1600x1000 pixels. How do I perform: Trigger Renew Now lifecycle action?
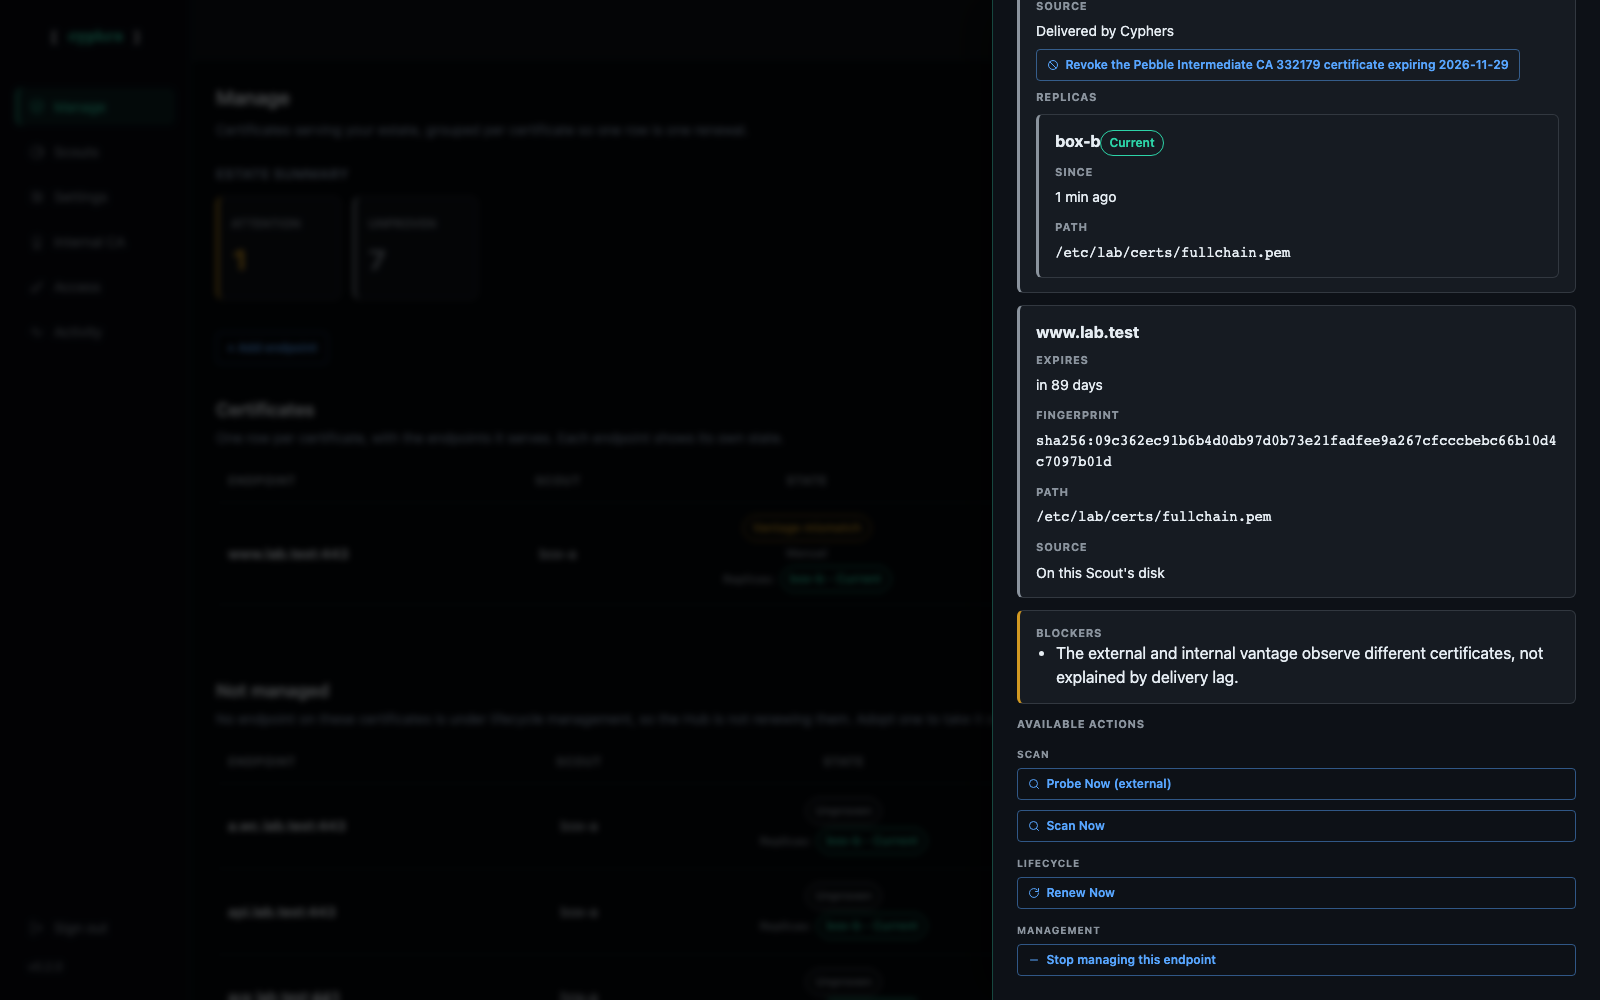[x=1296, y=893]
